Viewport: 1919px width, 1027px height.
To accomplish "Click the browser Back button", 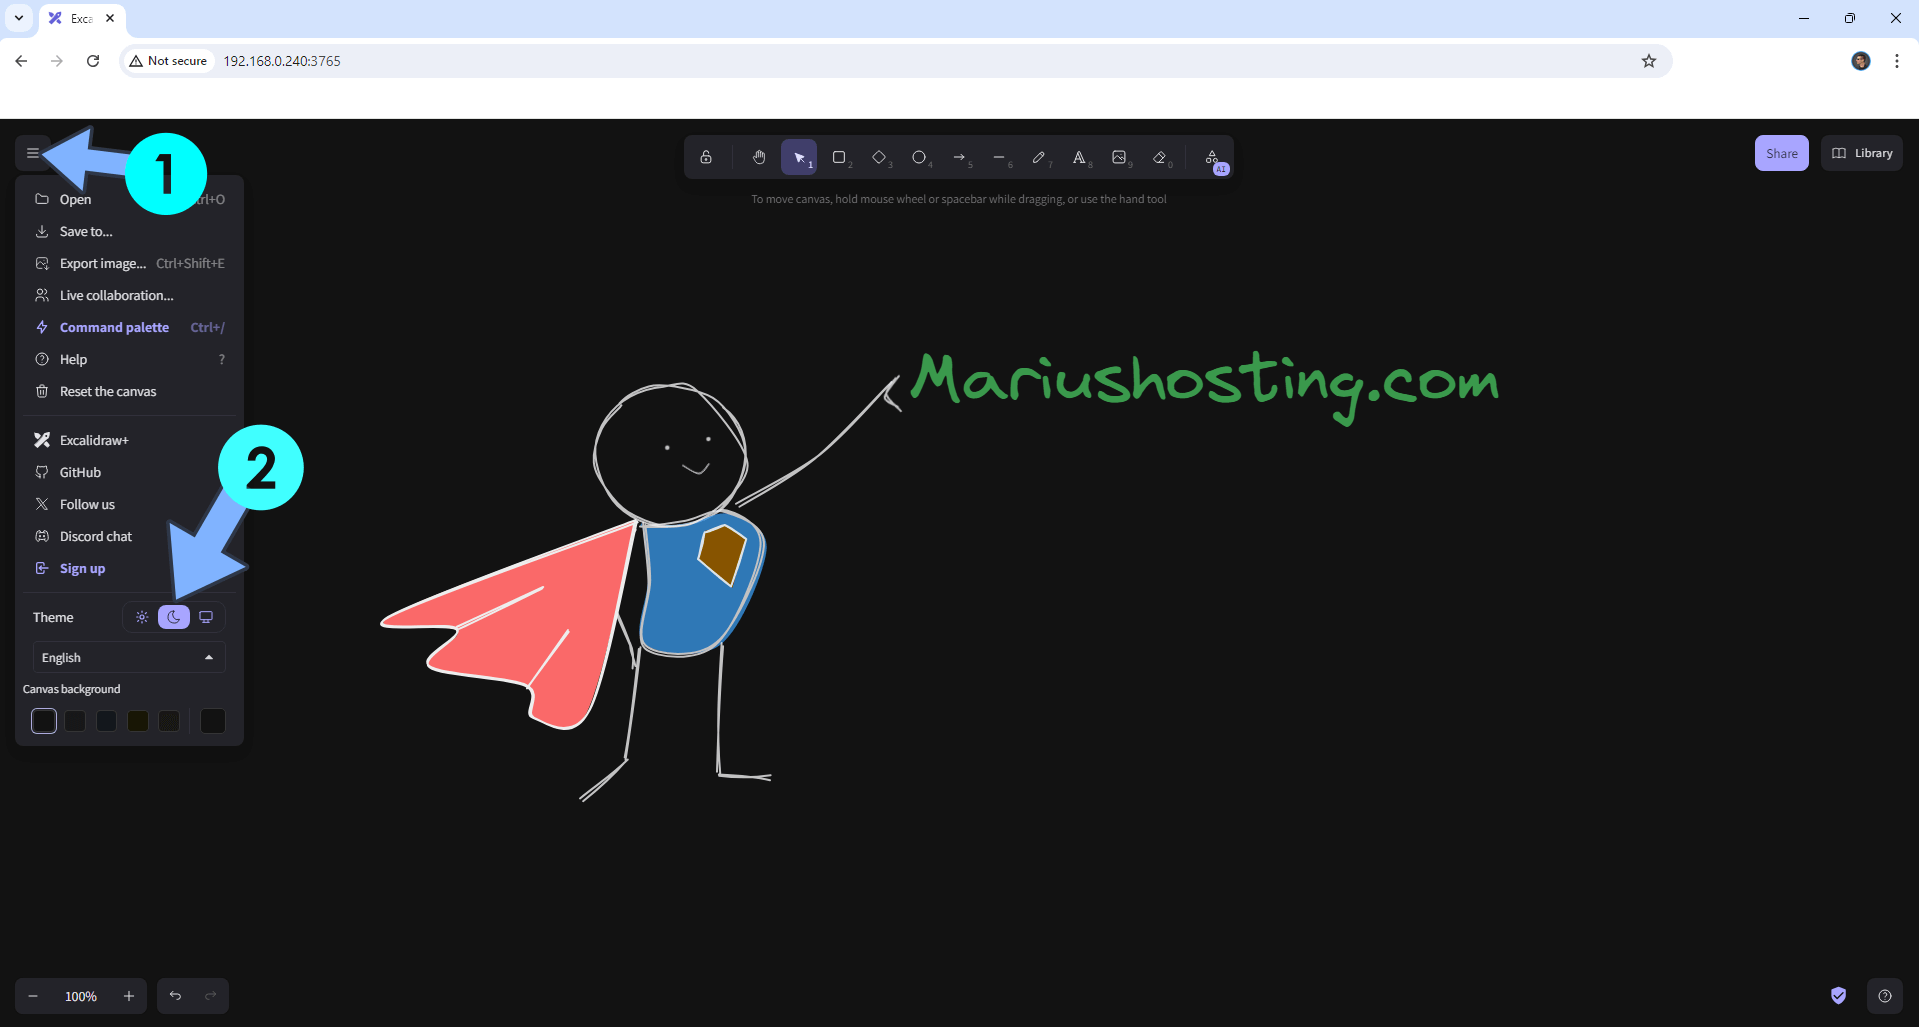I will pyautogui.click(x=21, y=61).
